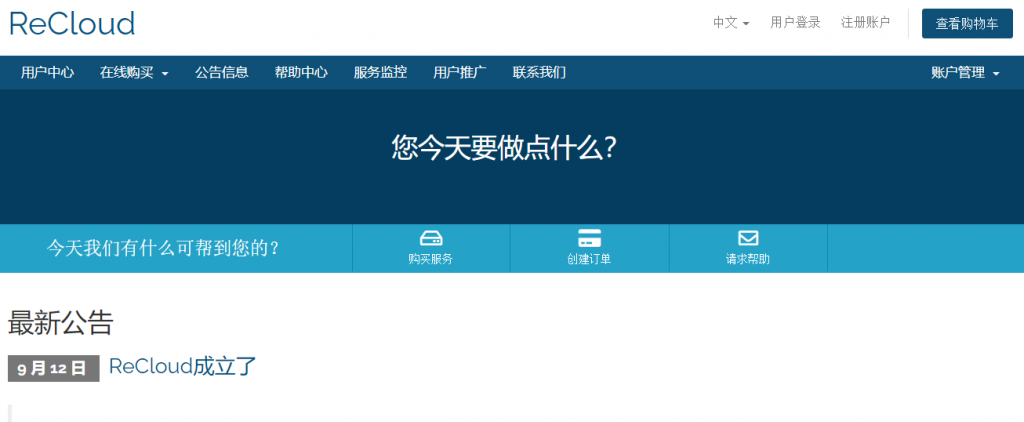
Task: Expand the 账户管理 dropdown menu
Action: pos(964,72)
